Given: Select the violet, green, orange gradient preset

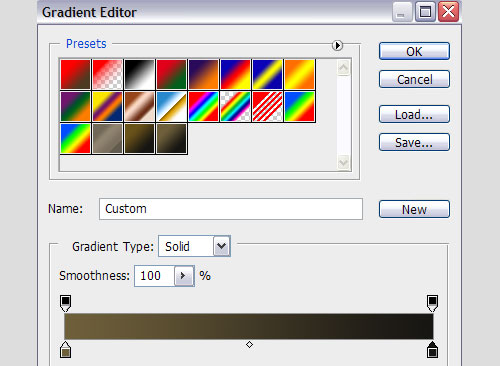Looking at the screenshot, I should 75,106.
